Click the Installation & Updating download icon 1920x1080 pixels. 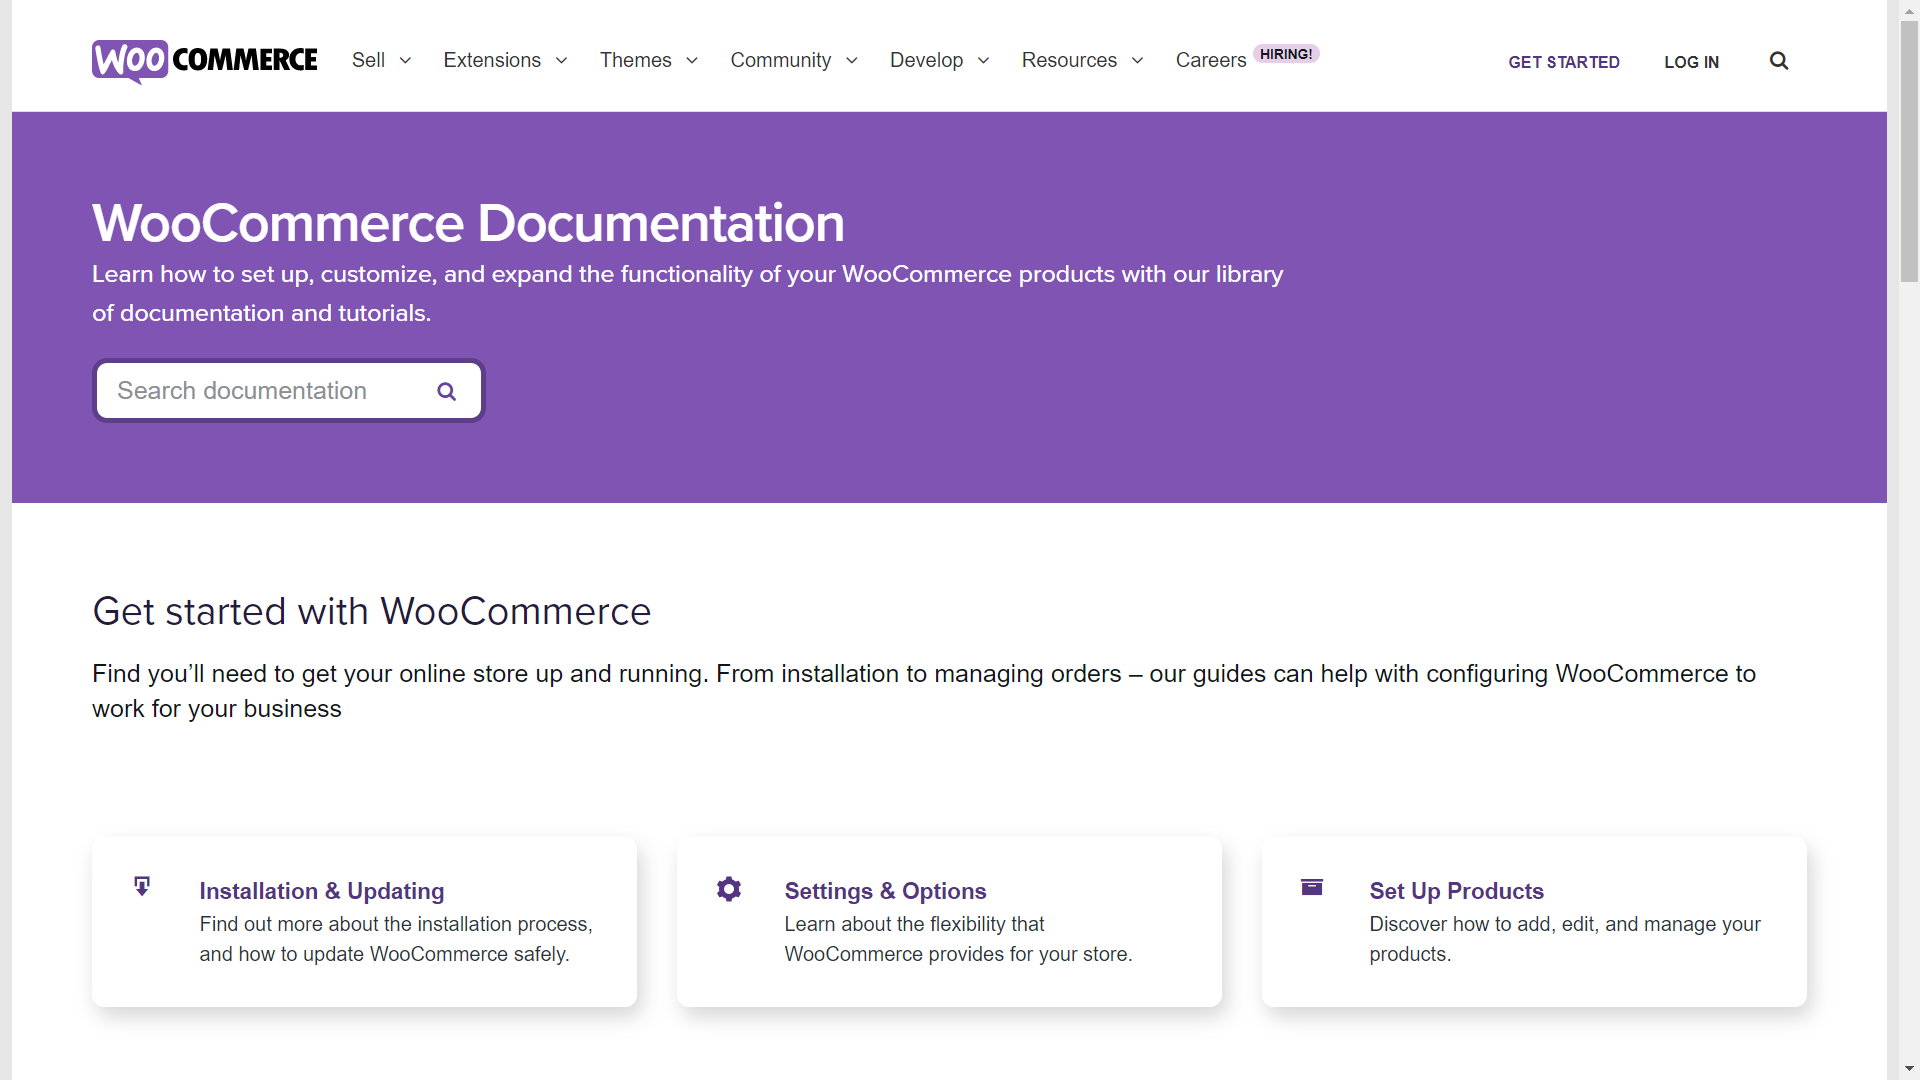click(142, 886)
